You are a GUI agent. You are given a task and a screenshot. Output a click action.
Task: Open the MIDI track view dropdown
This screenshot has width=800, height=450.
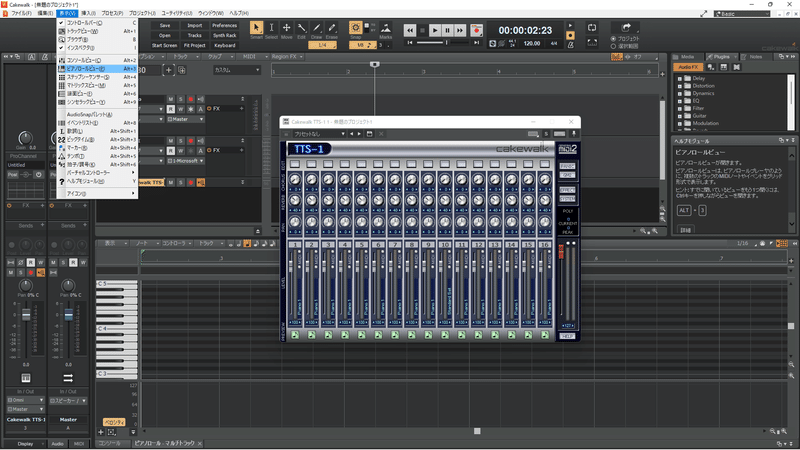254,57
